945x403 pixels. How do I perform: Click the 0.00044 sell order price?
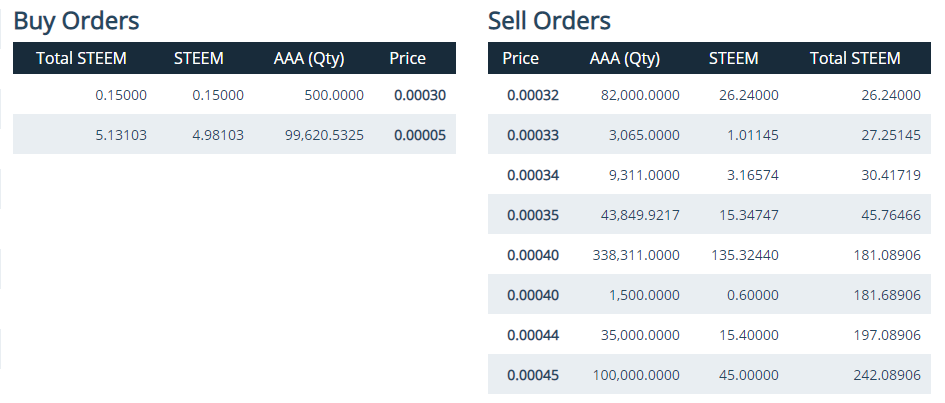[533, 335]
